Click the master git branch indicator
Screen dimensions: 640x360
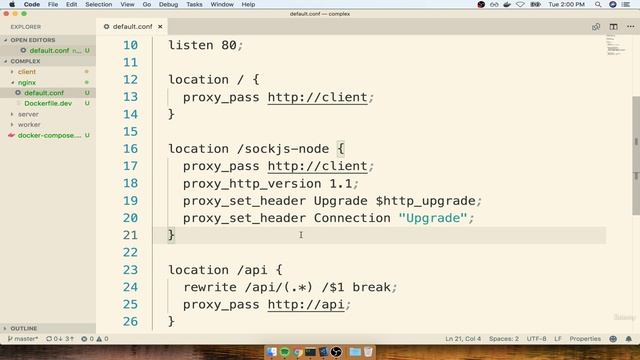(23, 339)
